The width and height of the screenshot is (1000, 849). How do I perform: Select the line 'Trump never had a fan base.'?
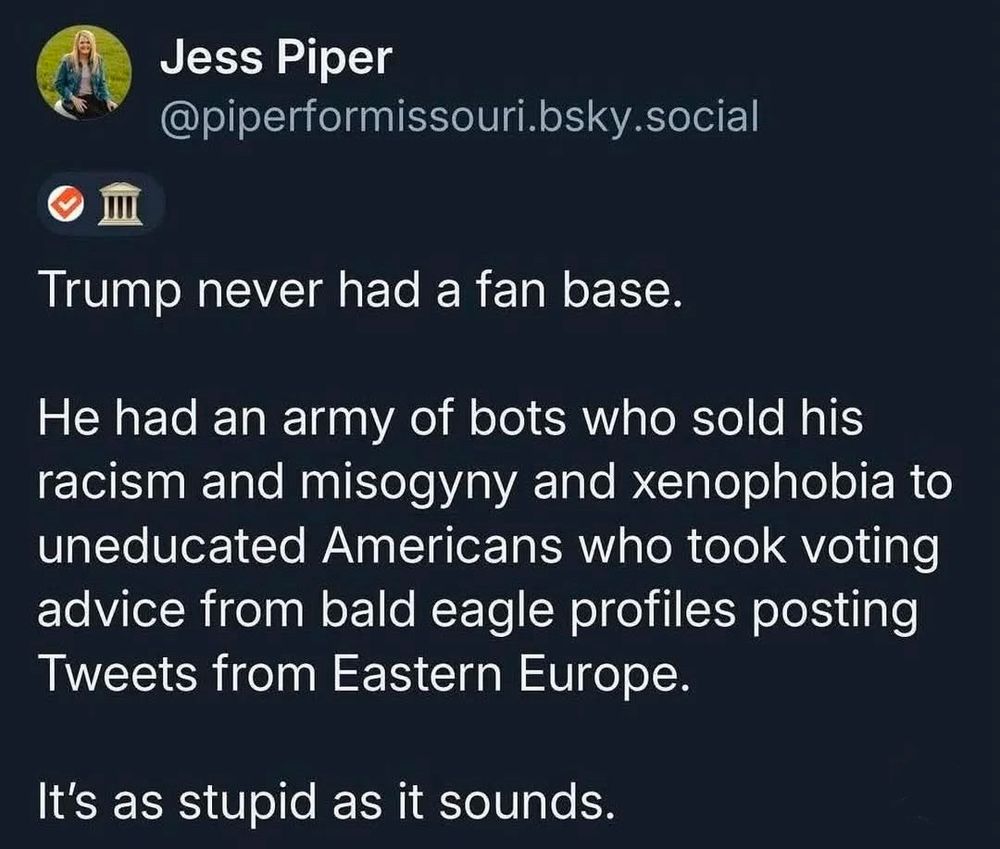pos(360,292)
